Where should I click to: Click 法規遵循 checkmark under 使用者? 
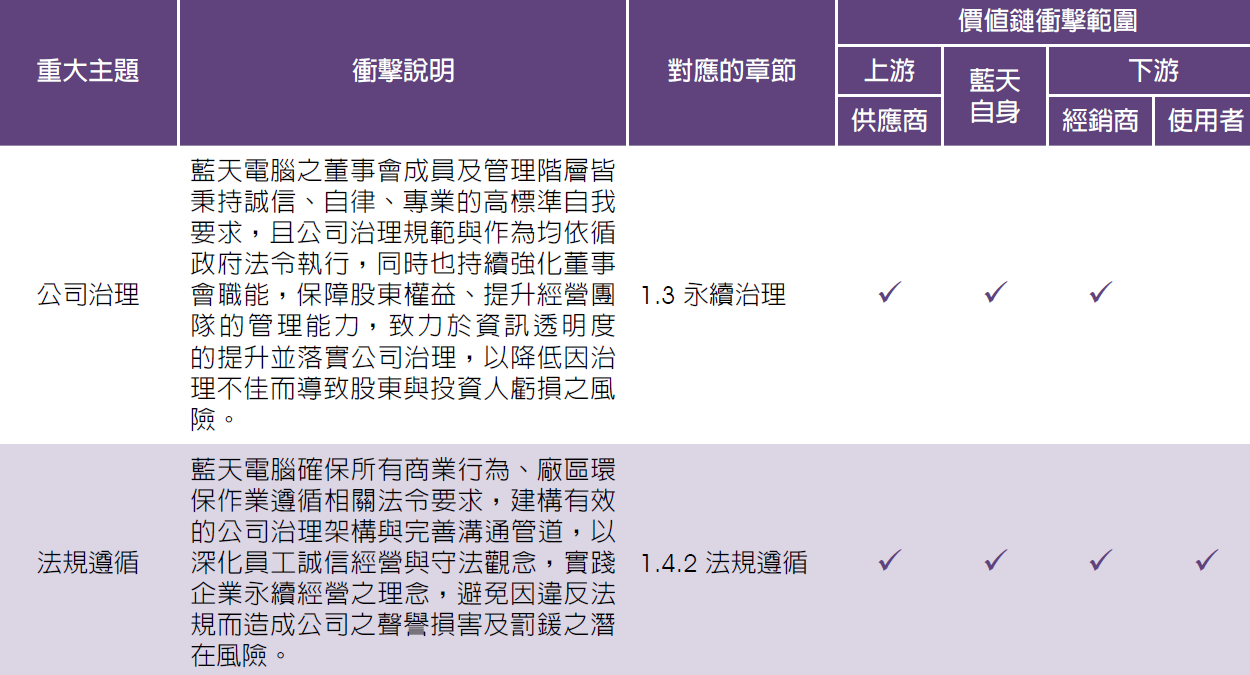coord(1207,560)
